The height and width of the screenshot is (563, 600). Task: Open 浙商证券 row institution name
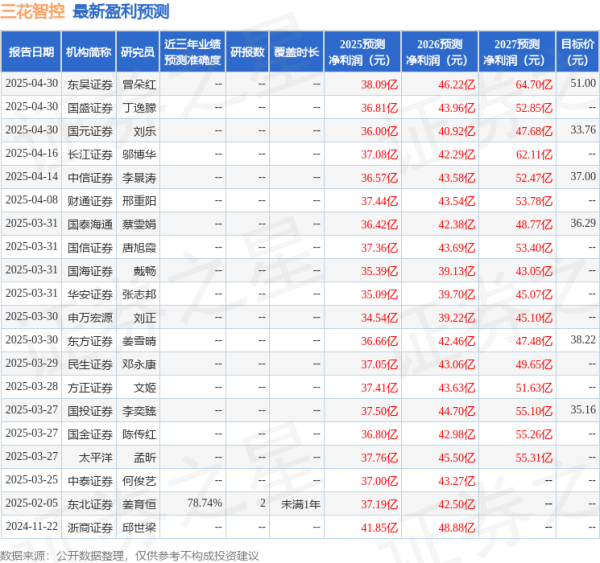89,526
